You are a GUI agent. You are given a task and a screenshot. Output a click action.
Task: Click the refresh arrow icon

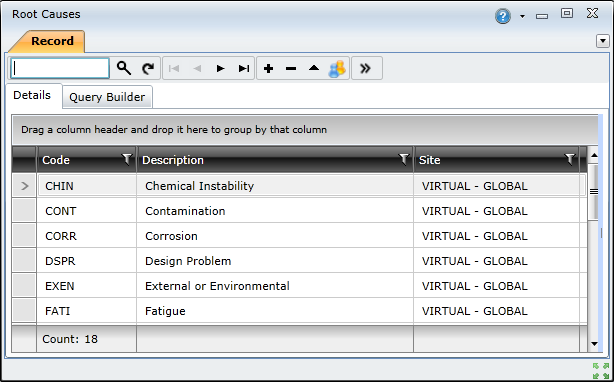point(148,68)
